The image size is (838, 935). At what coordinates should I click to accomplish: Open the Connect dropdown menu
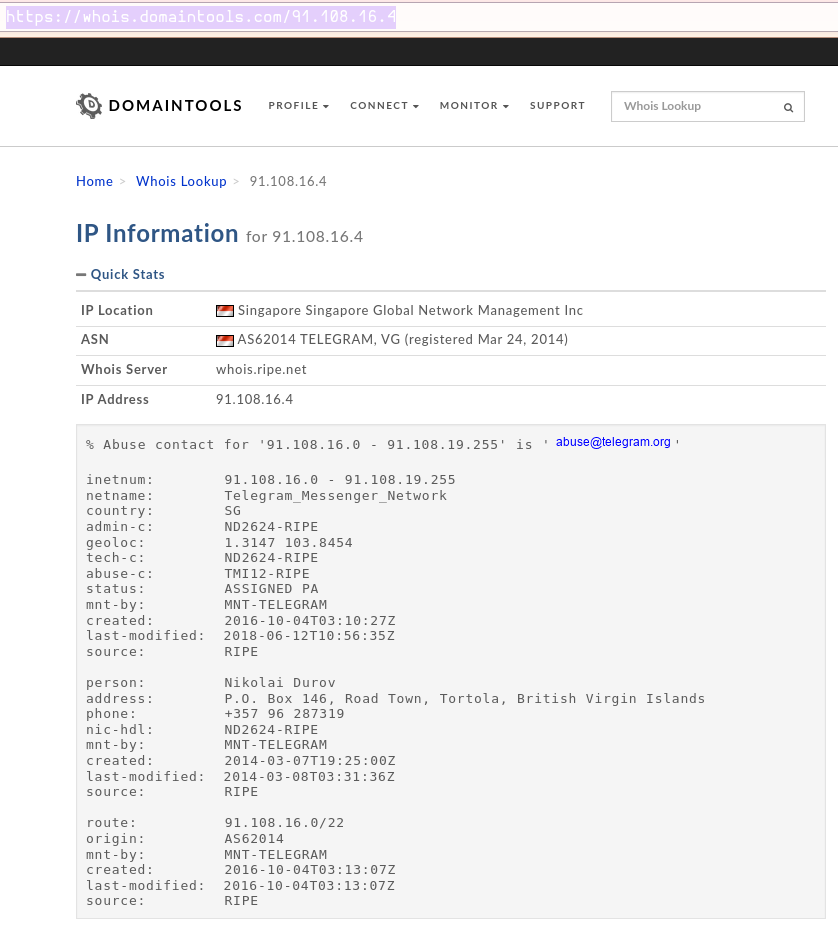pyautogui.click(x=384, y=106)
